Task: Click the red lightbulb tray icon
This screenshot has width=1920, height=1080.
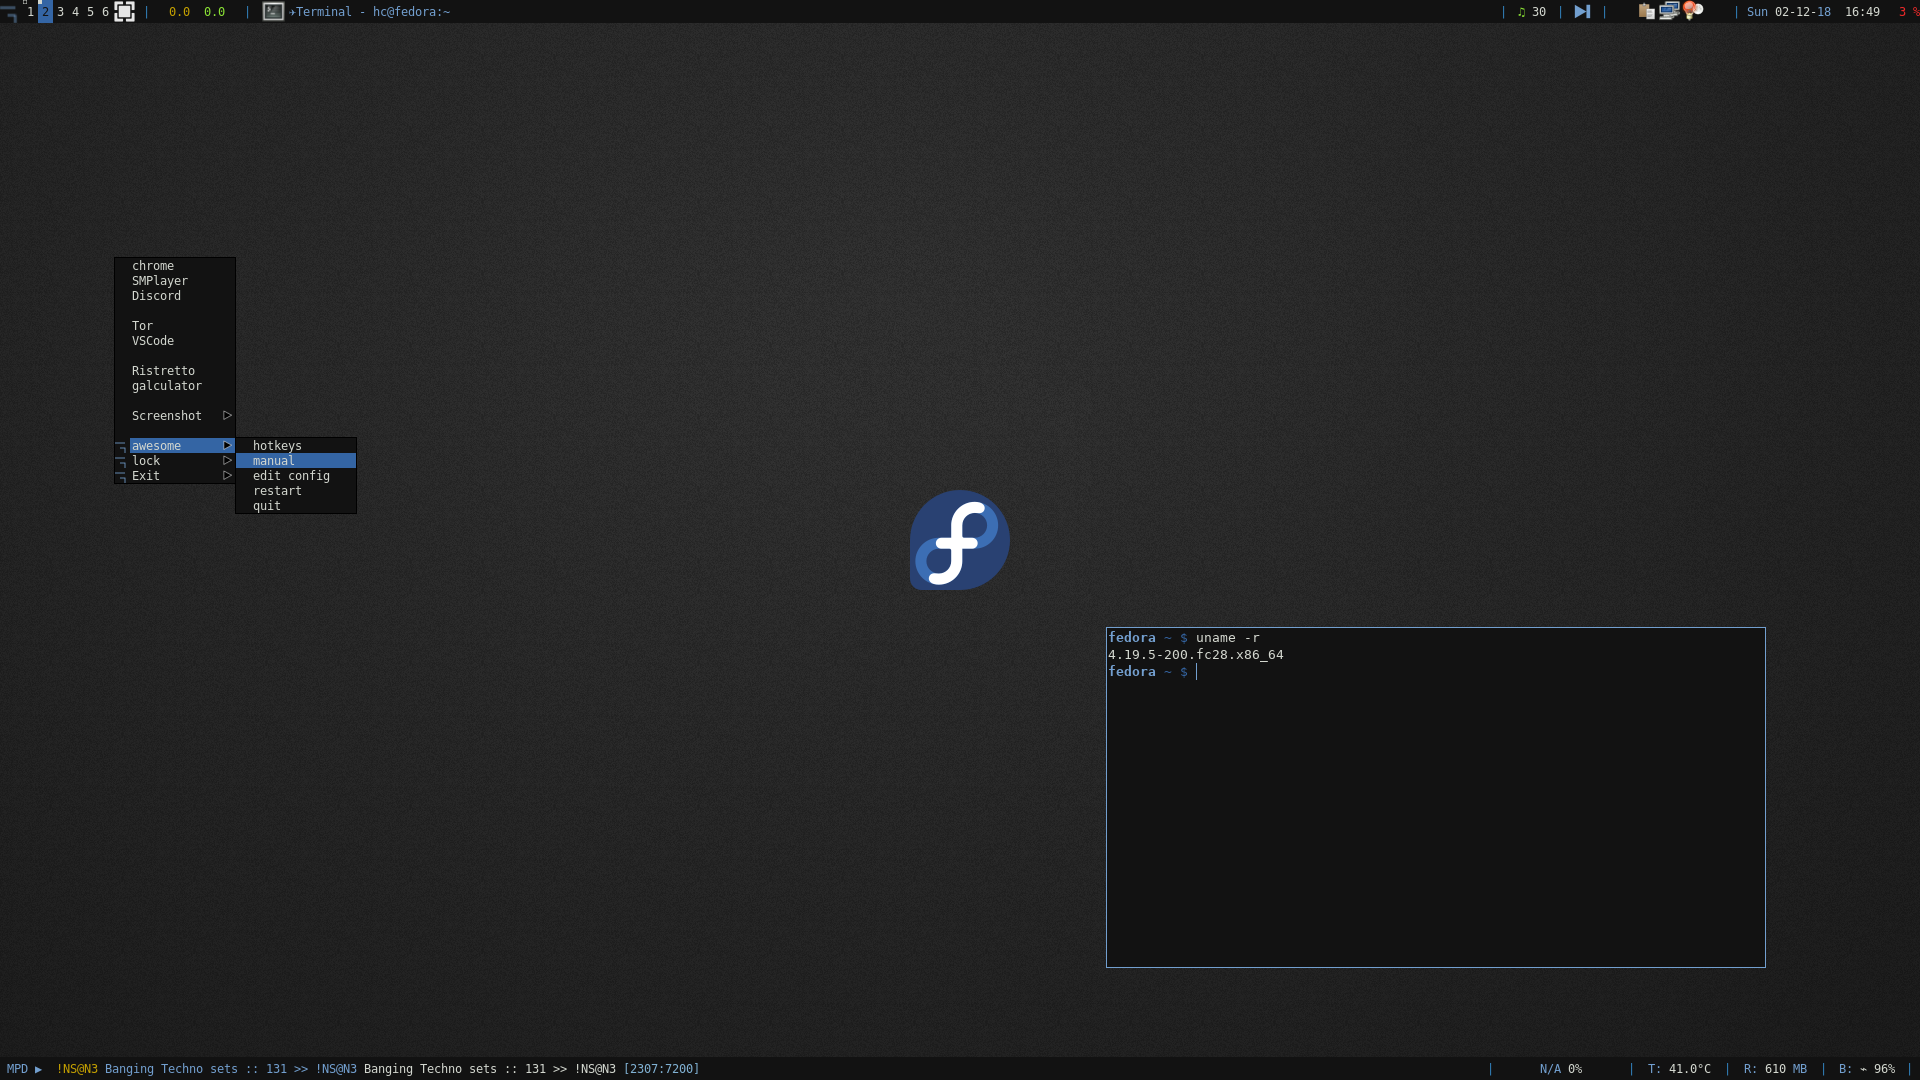Action: tap(1693, 11)
